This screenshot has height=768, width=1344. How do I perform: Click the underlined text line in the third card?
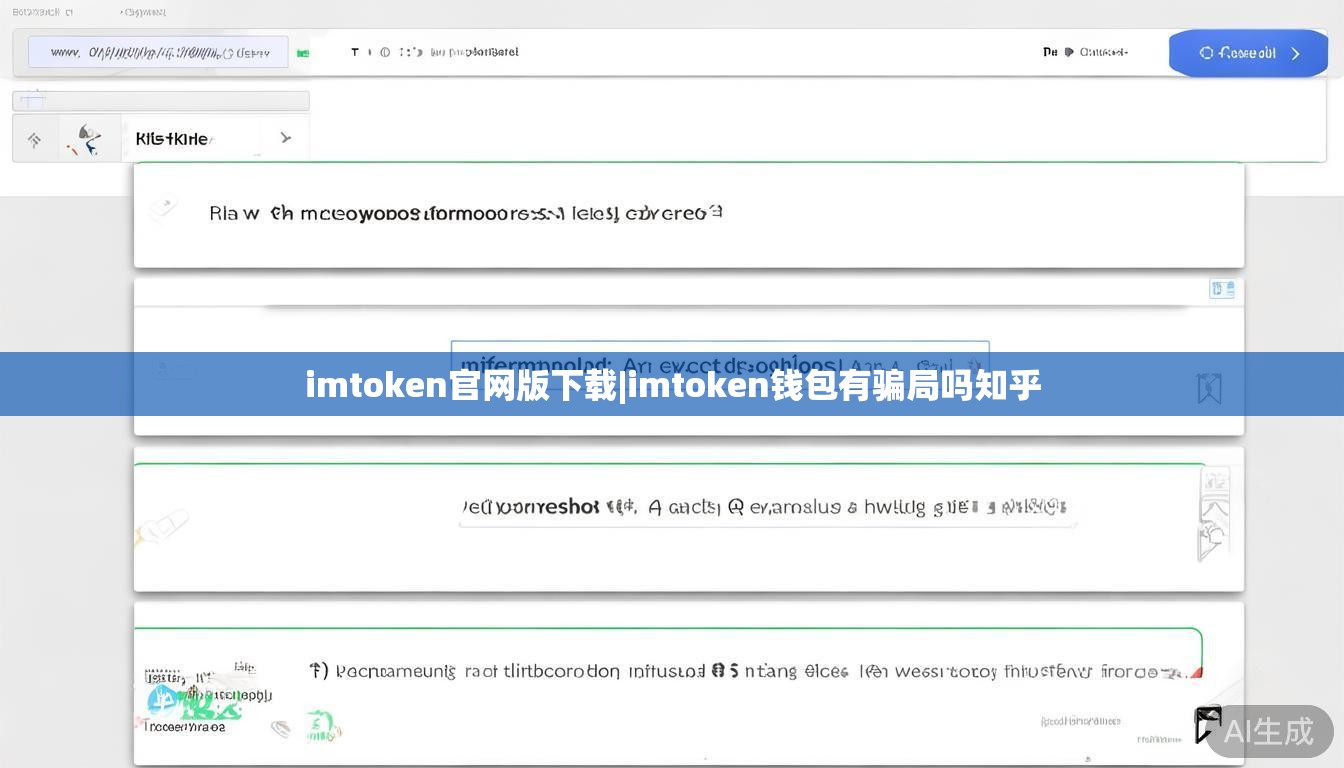764,508
